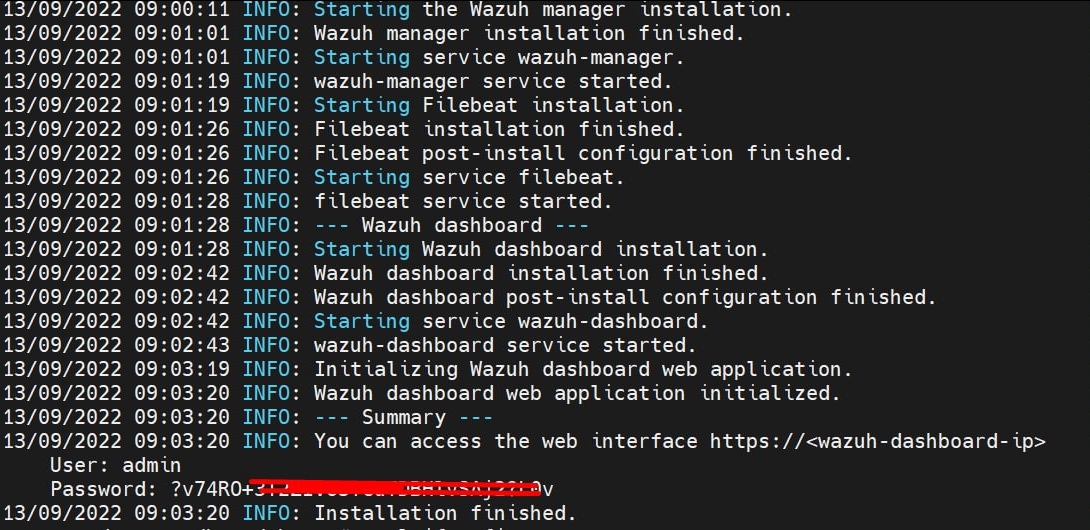Select "Starting Wazuh dashboard installation" line

541,249
